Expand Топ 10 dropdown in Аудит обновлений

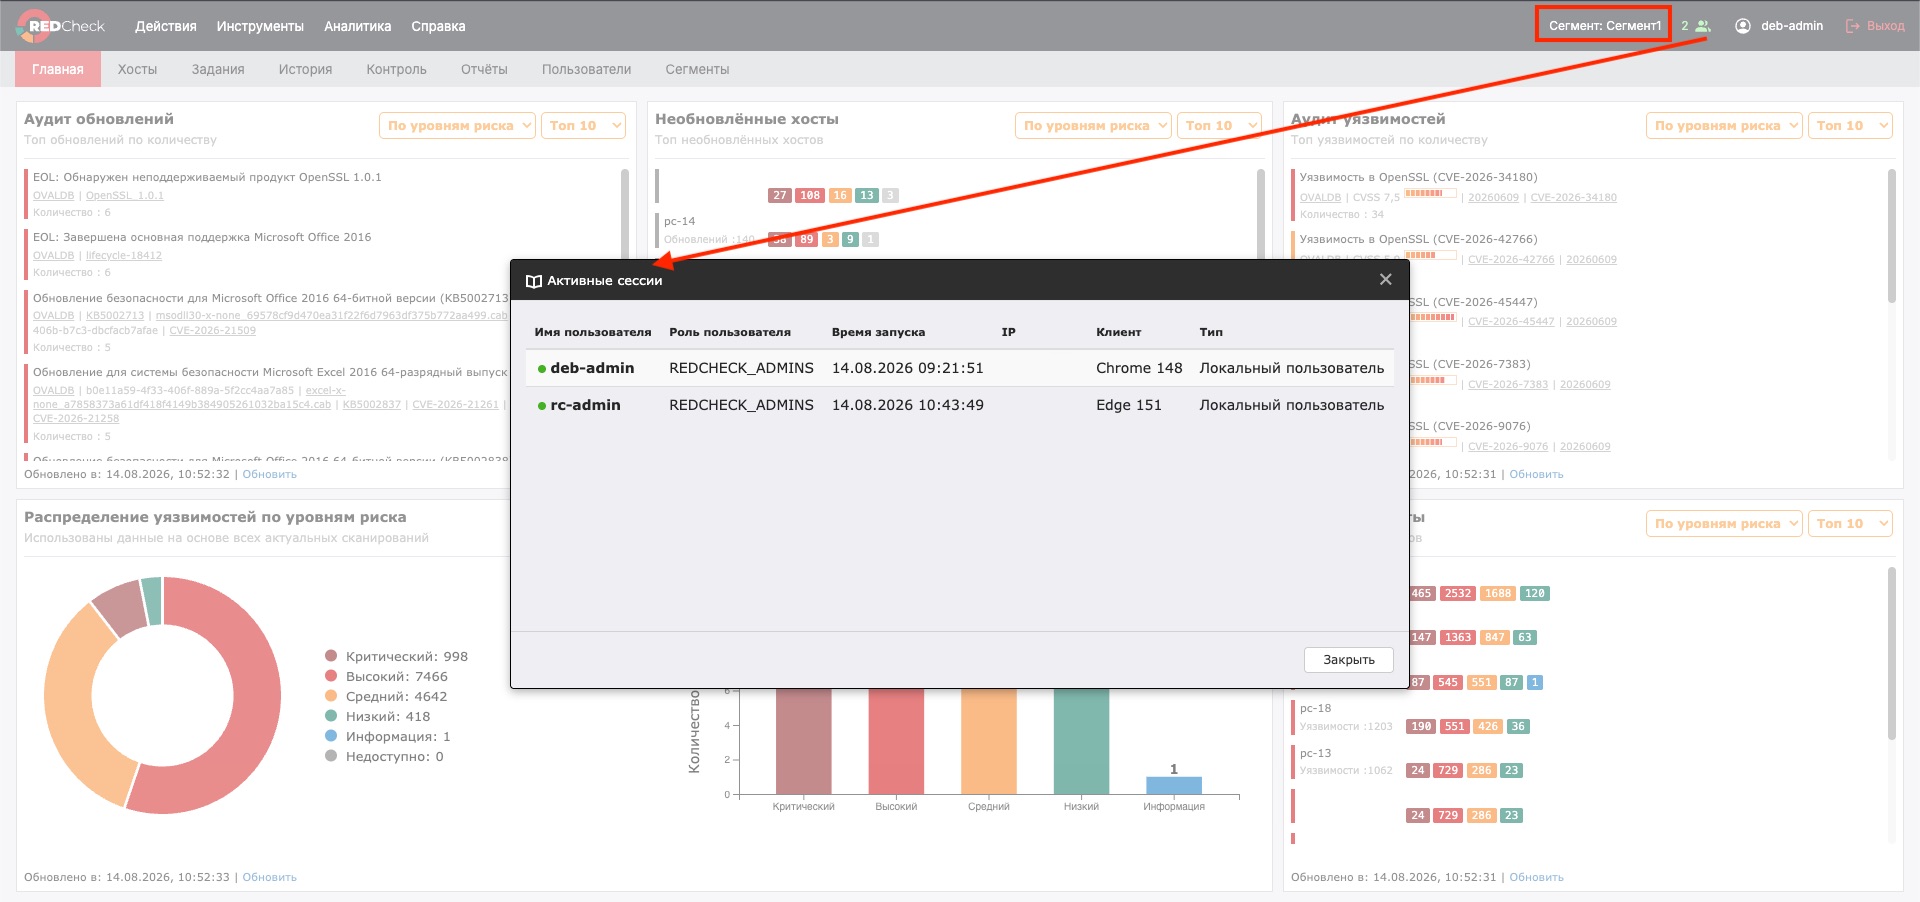(583, 125)
